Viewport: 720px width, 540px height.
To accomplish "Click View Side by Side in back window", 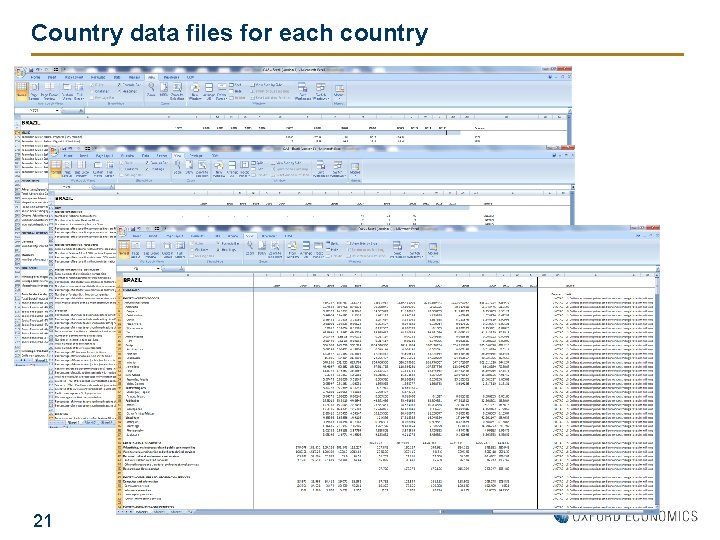I will coord(266,85).
